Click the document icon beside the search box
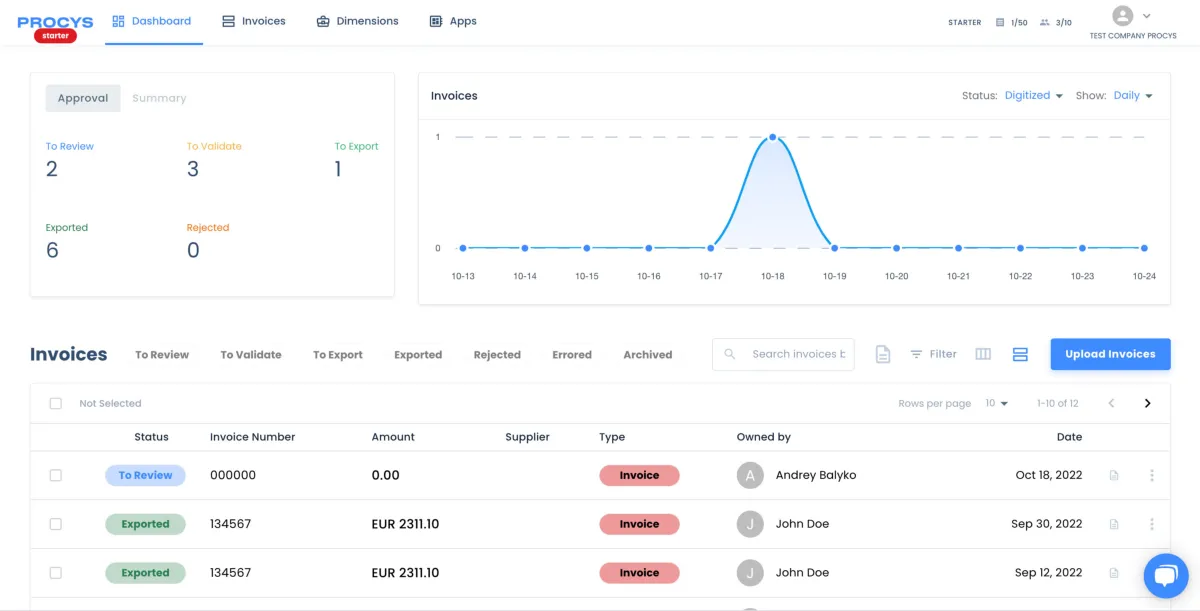This screenshot has height=611, width=1200. (x=882, y=354)
